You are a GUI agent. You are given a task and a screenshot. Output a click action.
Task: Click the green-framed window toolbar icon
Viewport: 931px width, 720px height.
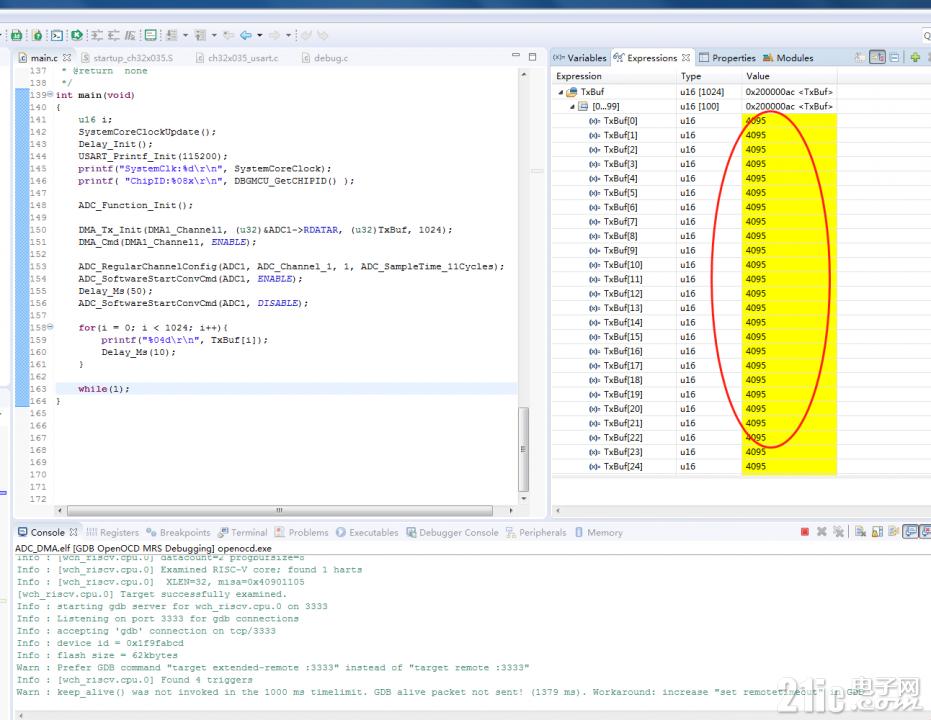pos(151,36)
